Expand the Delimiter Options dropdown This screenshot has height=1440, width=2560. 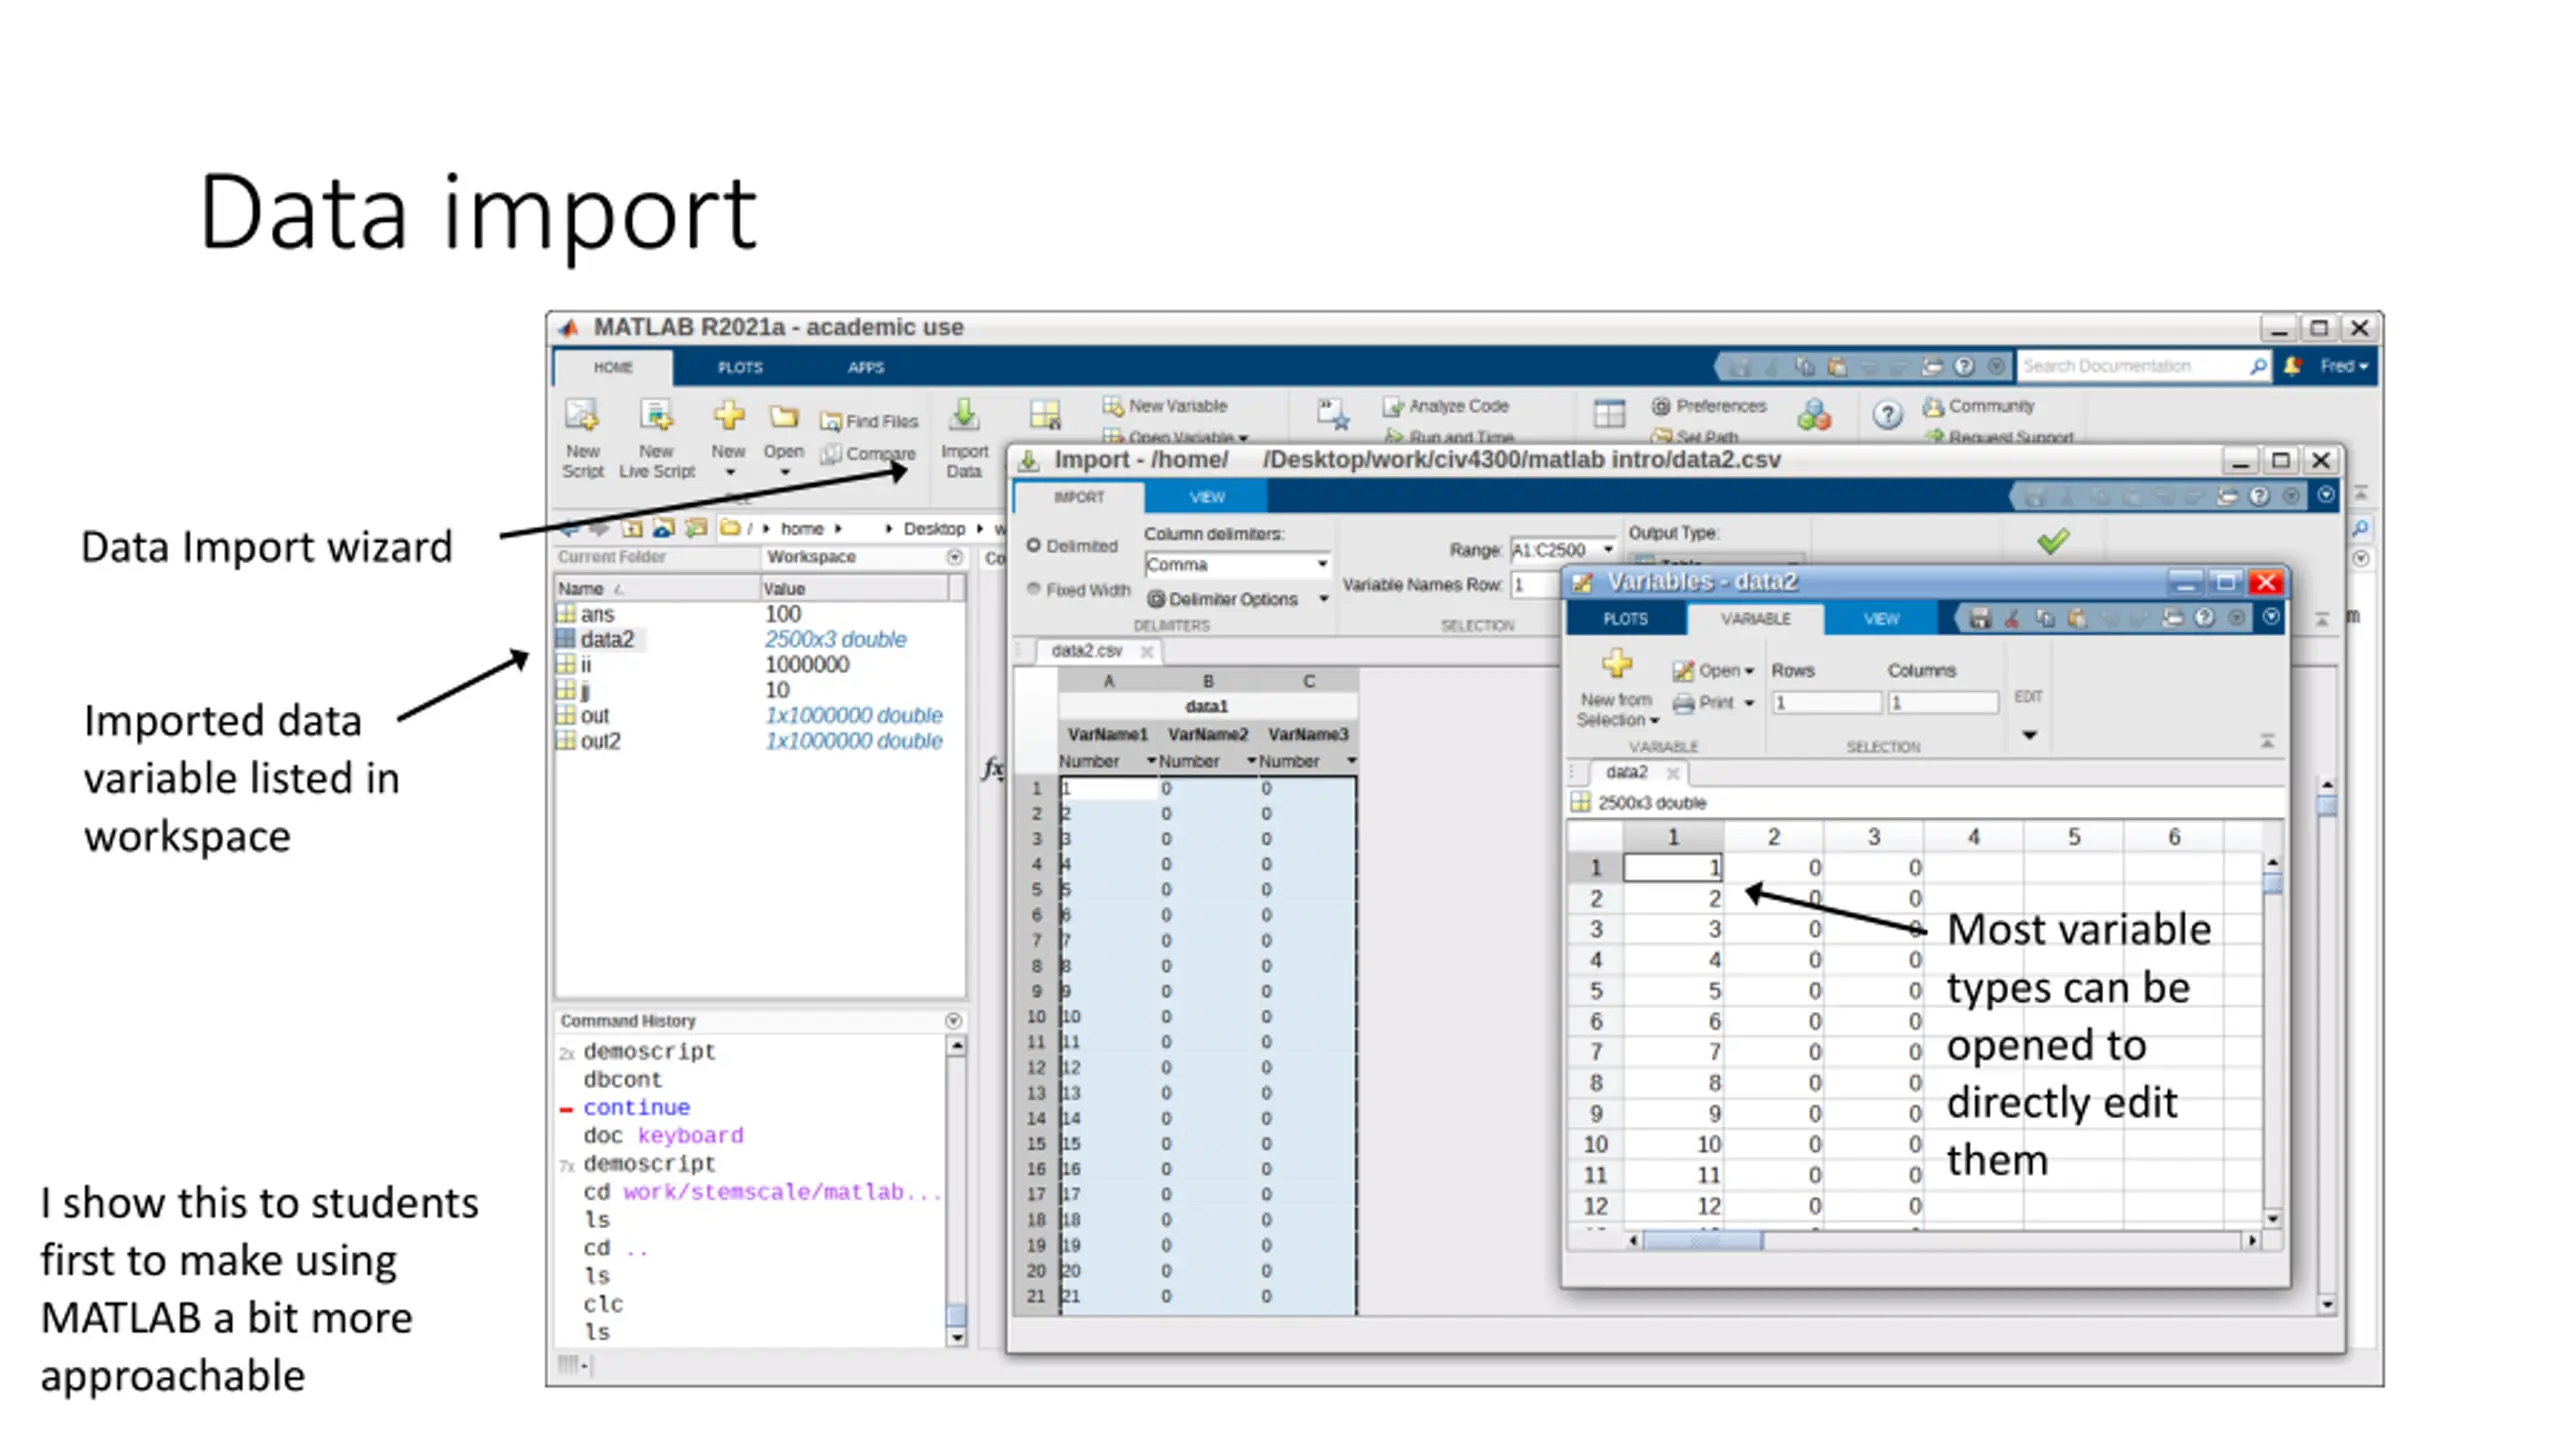point(1323,599)
